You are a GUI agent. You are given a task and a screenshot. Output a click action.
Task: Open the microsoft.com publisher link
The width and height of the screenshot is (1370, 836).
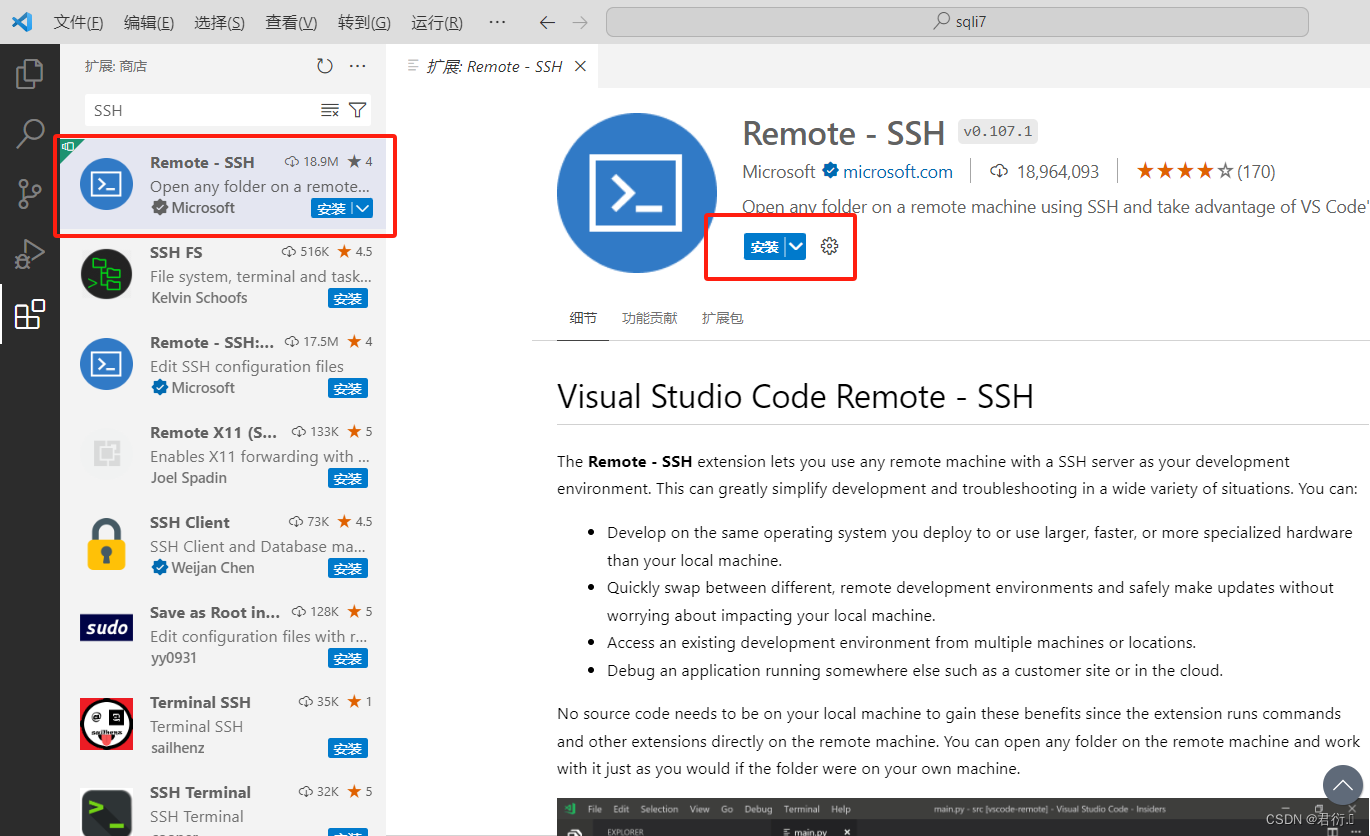click(x=898, y=171)
